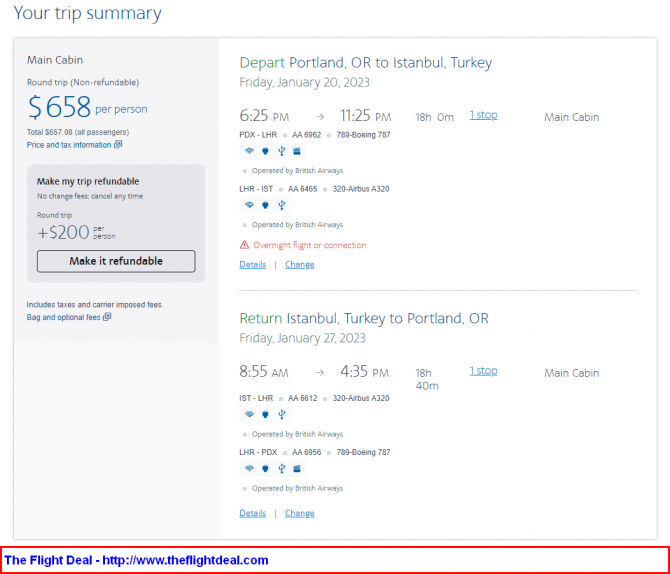Click power outlet icon for PDX - LHR flight
Viewport: 670px width, 574px height.
pyautogui.click(x=265, y=151)
